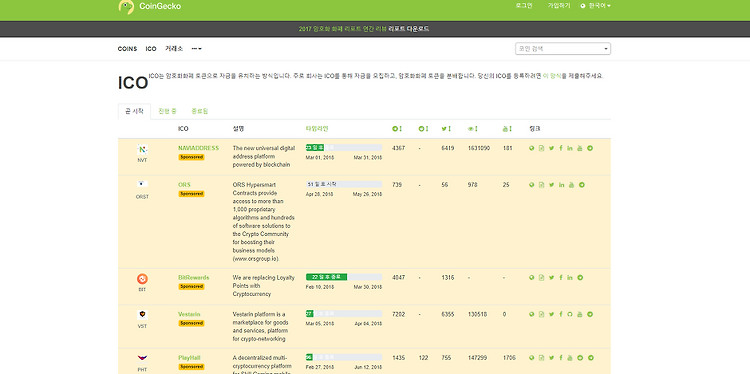Open Vestarin Twitter icon
The width and height of the screenshot is (750, 374).
coord(551,314)
